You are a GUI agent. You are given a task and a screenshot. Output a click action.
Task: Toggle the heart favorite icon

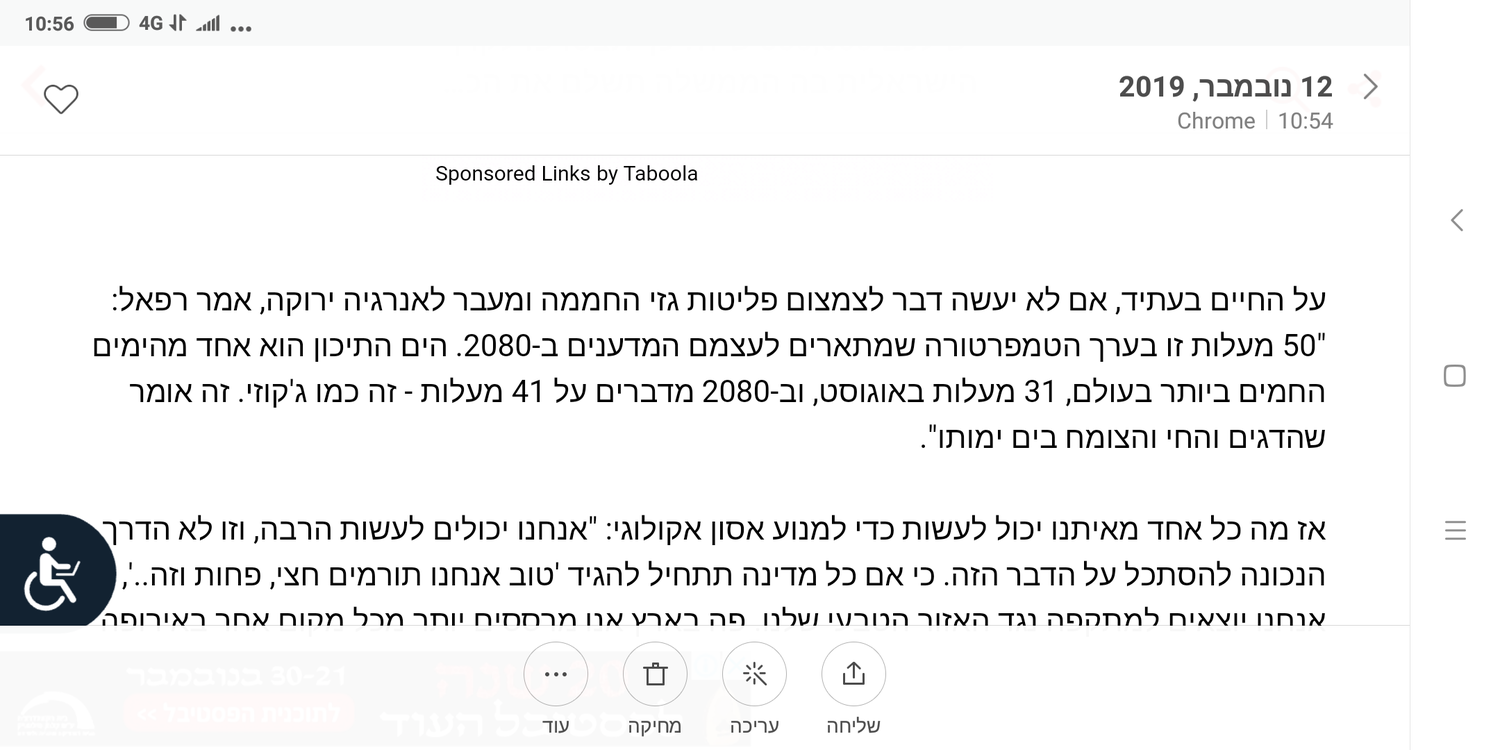pyautogui.click(x=61, y=99)
